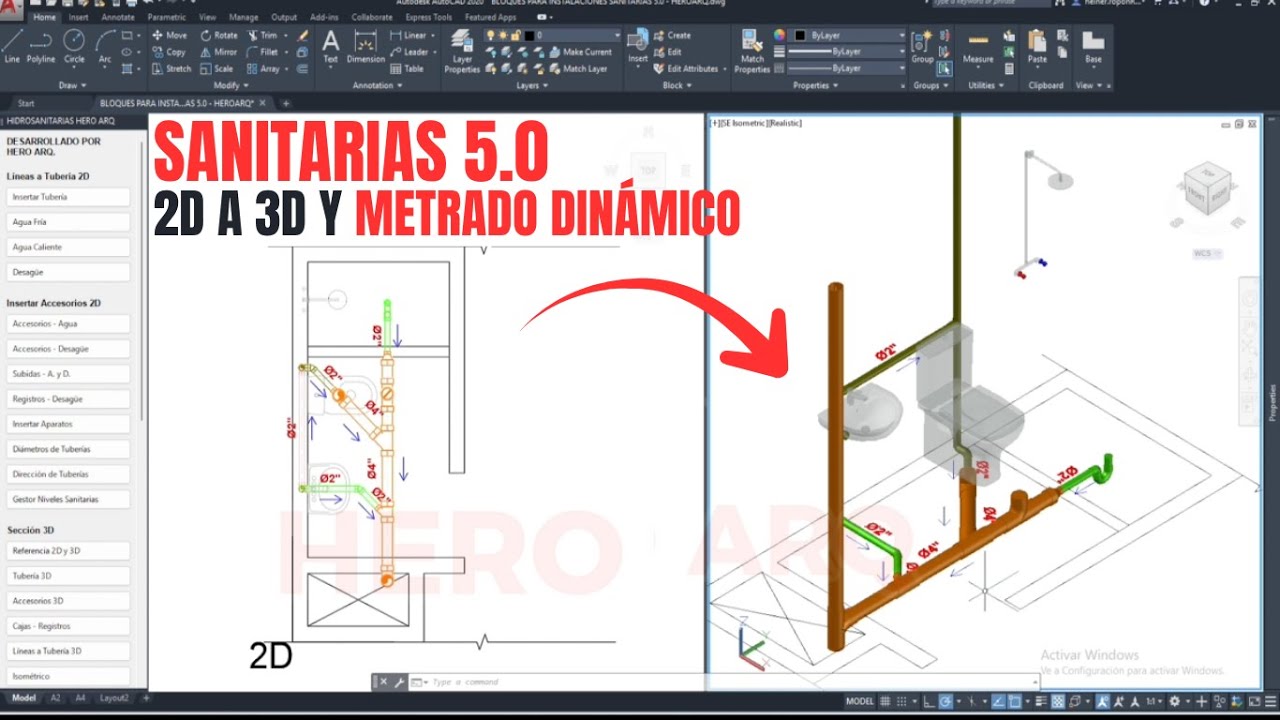Click the Make Current layer button

pyautogui.click(x=580, y=52)
